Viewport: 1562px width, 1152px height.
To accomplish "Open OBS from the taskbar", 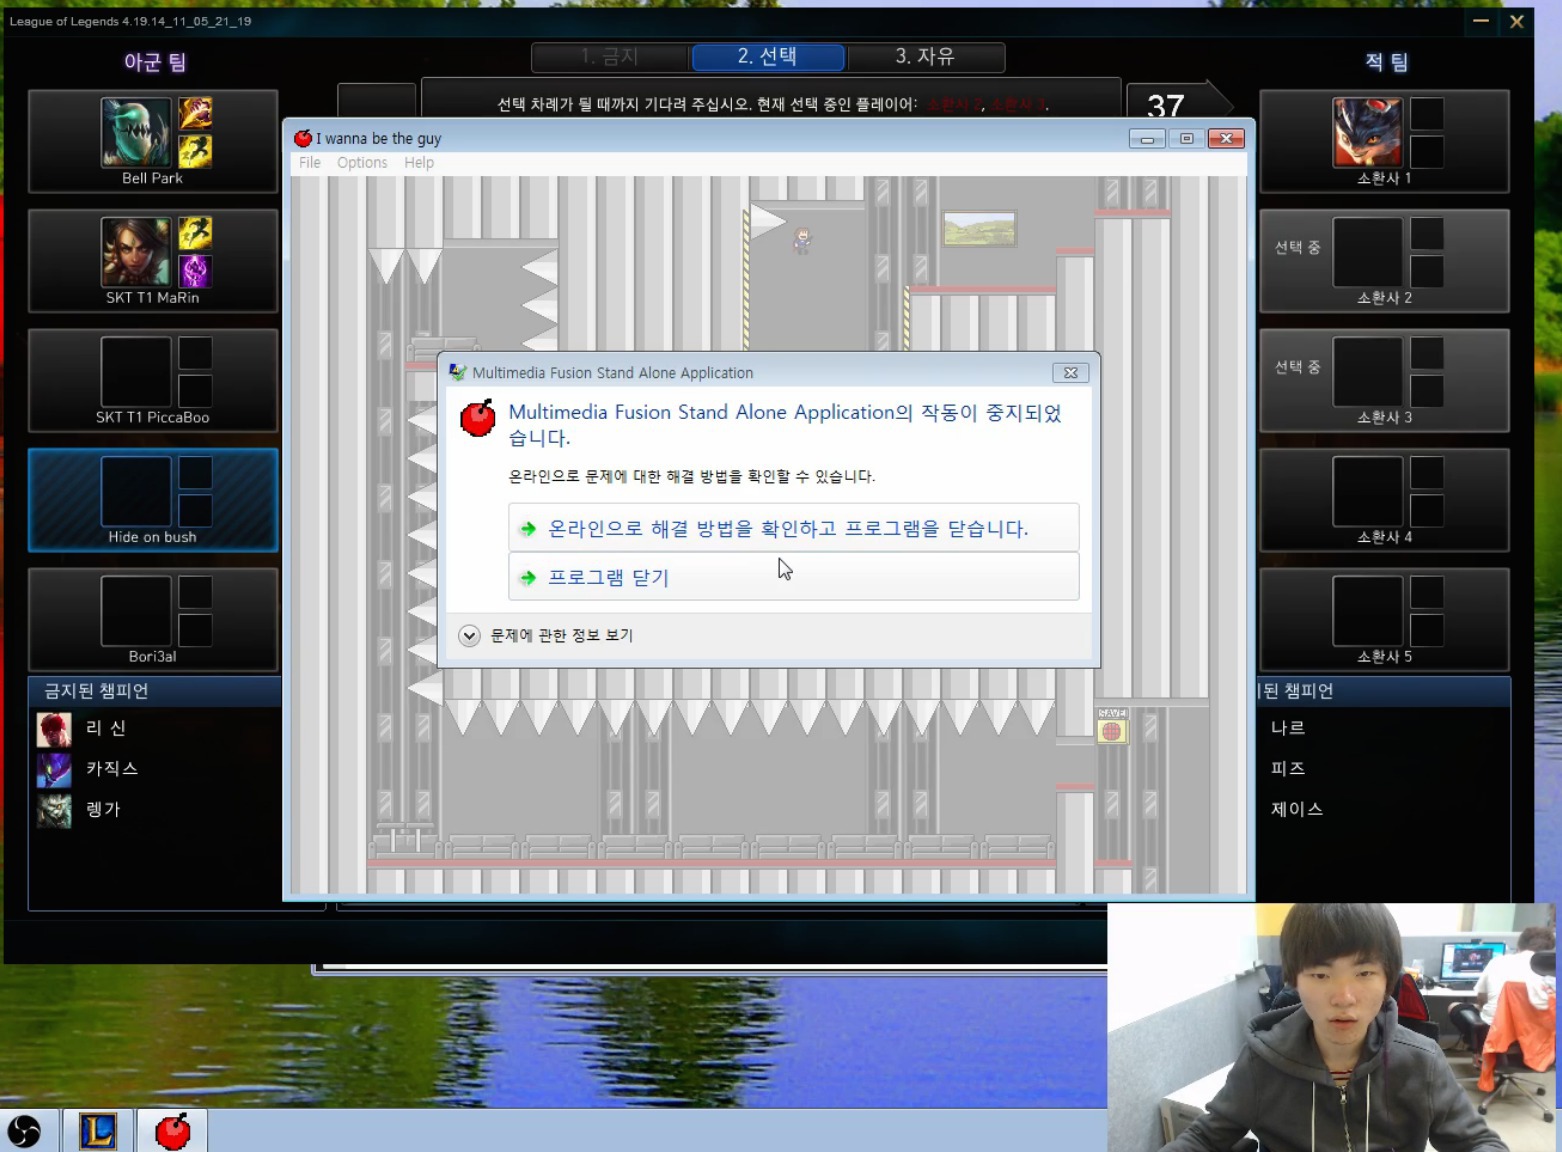I will click(x=25, y=1131).
